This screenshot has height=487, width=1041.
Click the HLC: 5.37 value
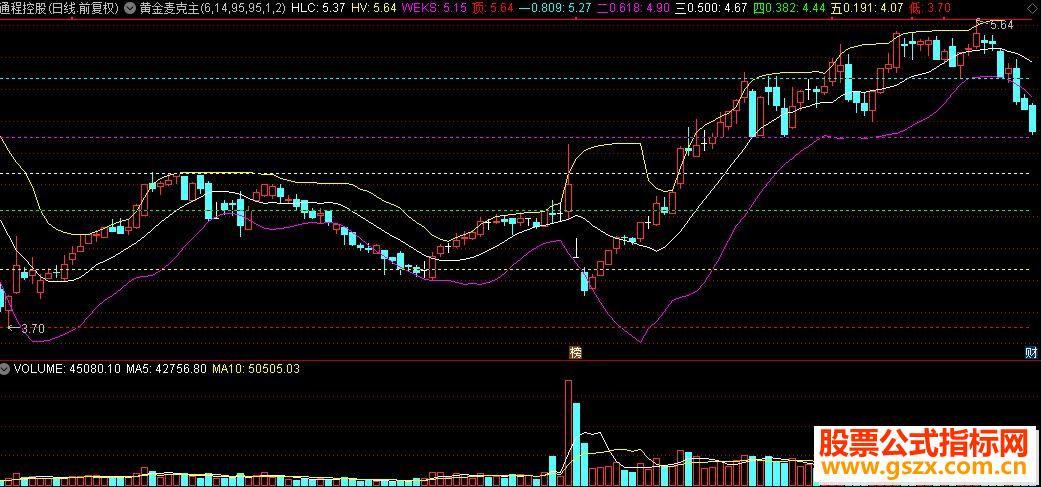[319, 9]
